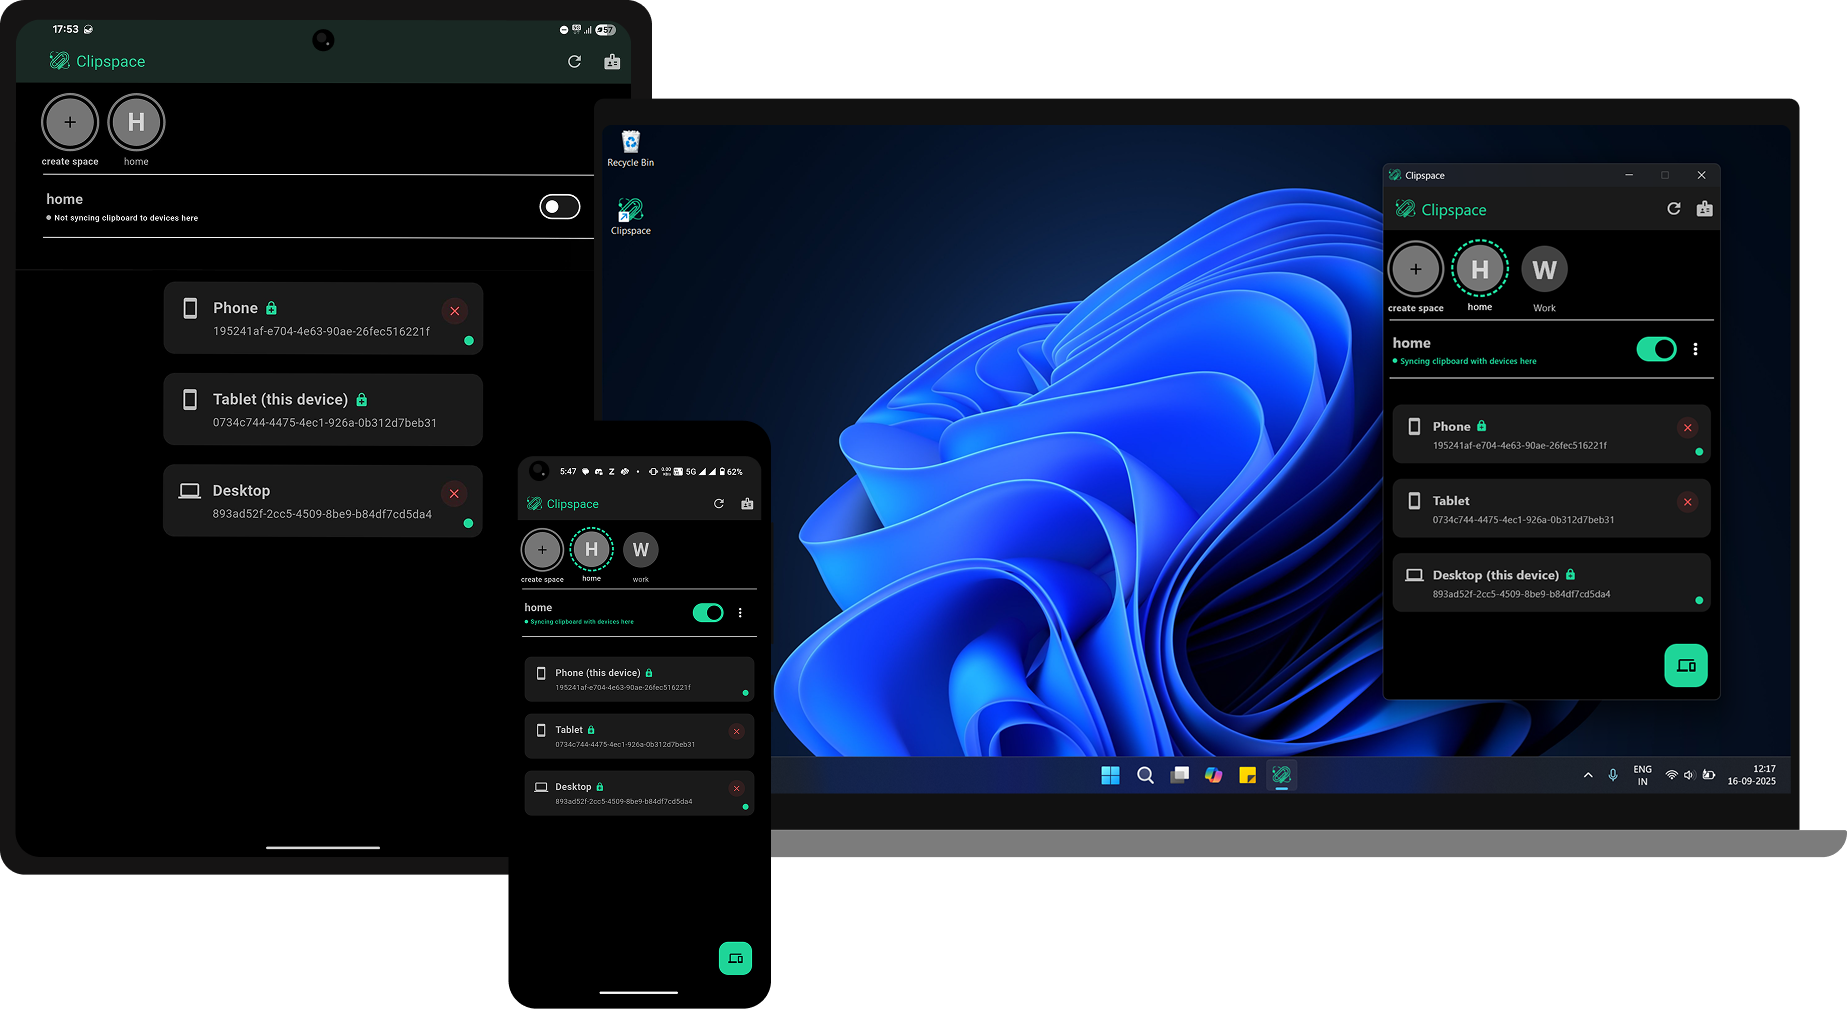Remove Phone device in desktop Clipspace window

point(1687,428)
